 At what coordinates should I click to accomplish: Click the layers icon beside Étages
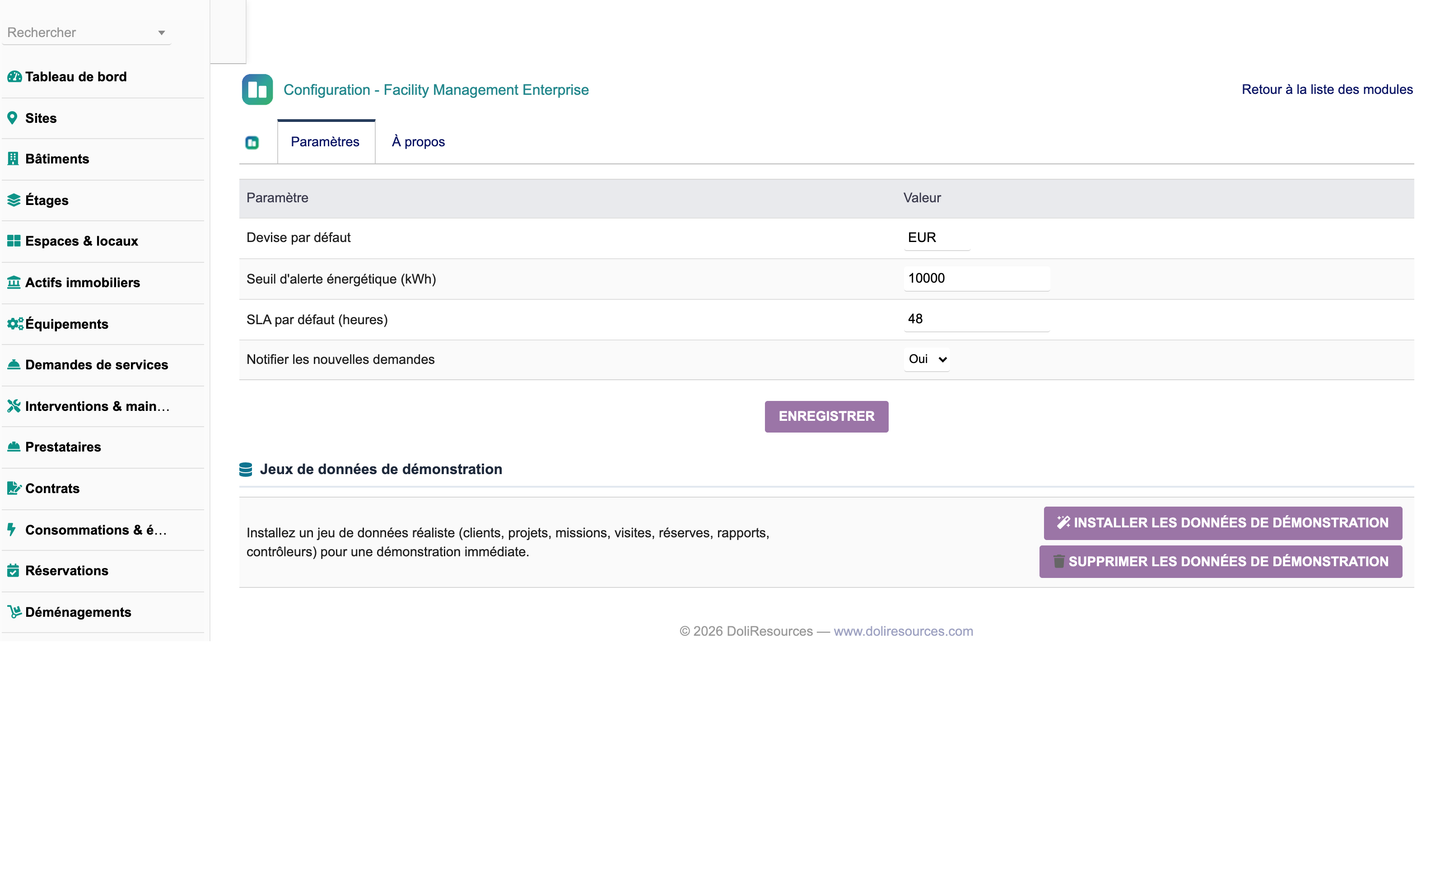pos(14,200)
